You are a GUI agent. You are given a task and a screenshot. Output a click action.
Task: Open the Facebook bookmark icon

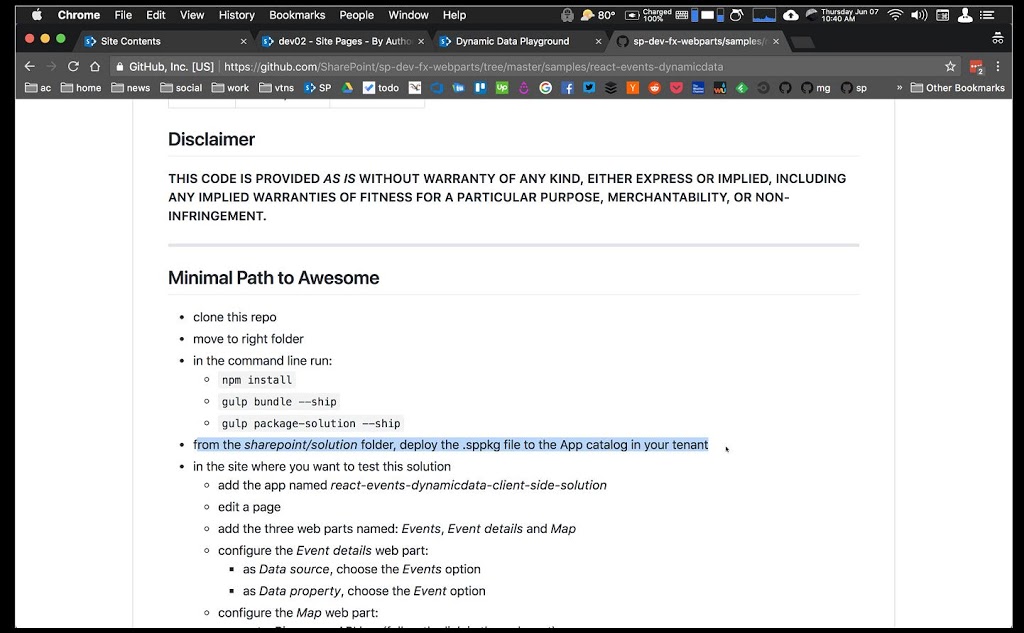pyautogui.click(x=568, y=88)
